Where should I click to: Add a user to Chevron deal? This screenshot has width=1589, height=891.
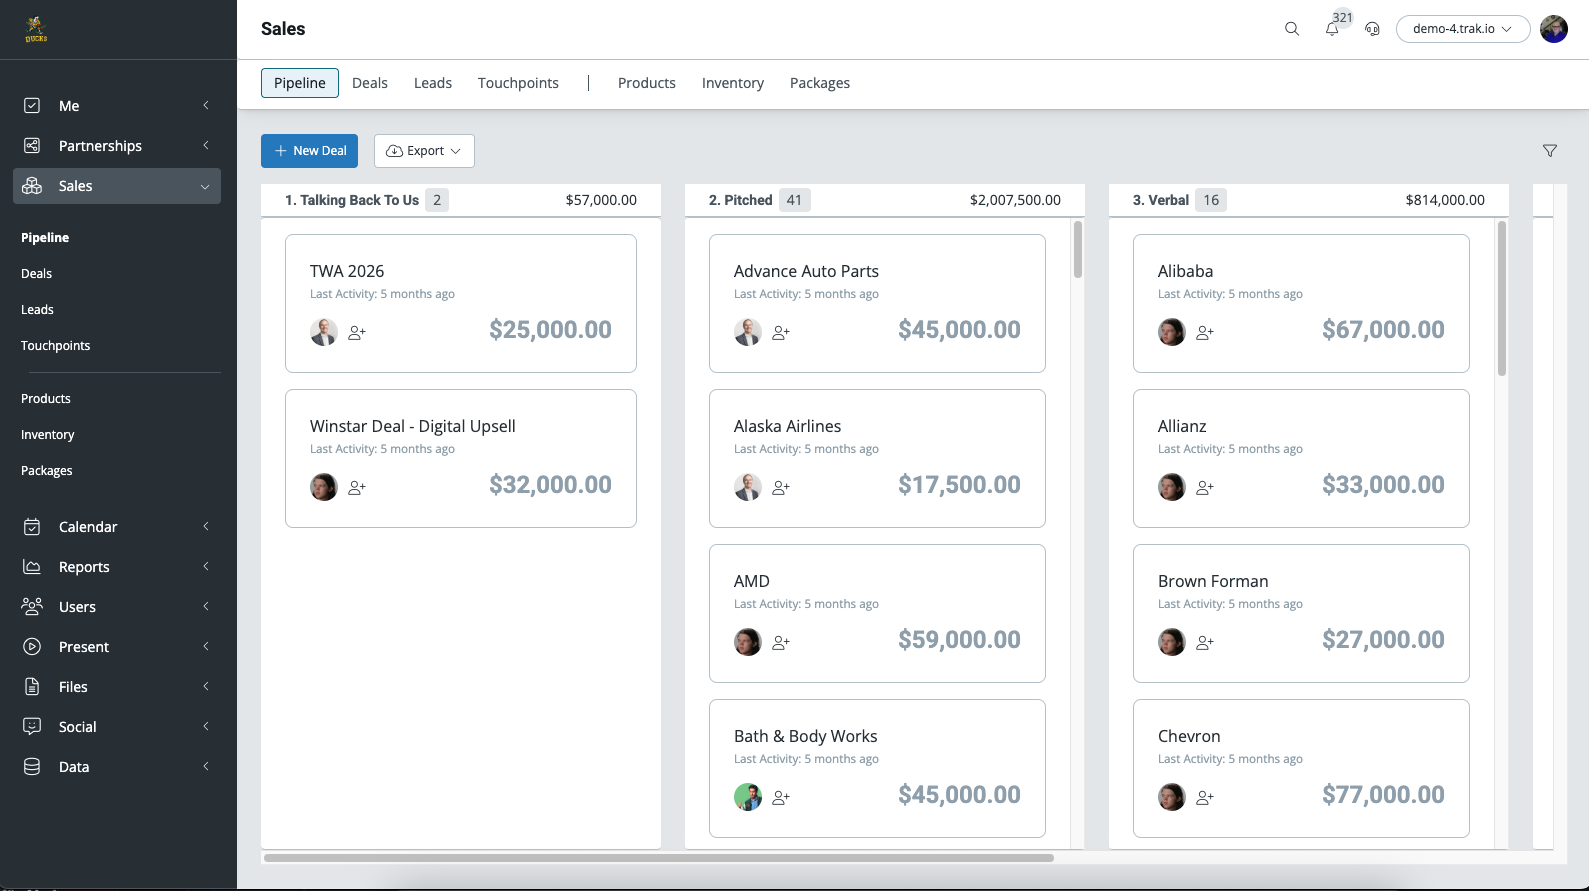[1205, 798]
